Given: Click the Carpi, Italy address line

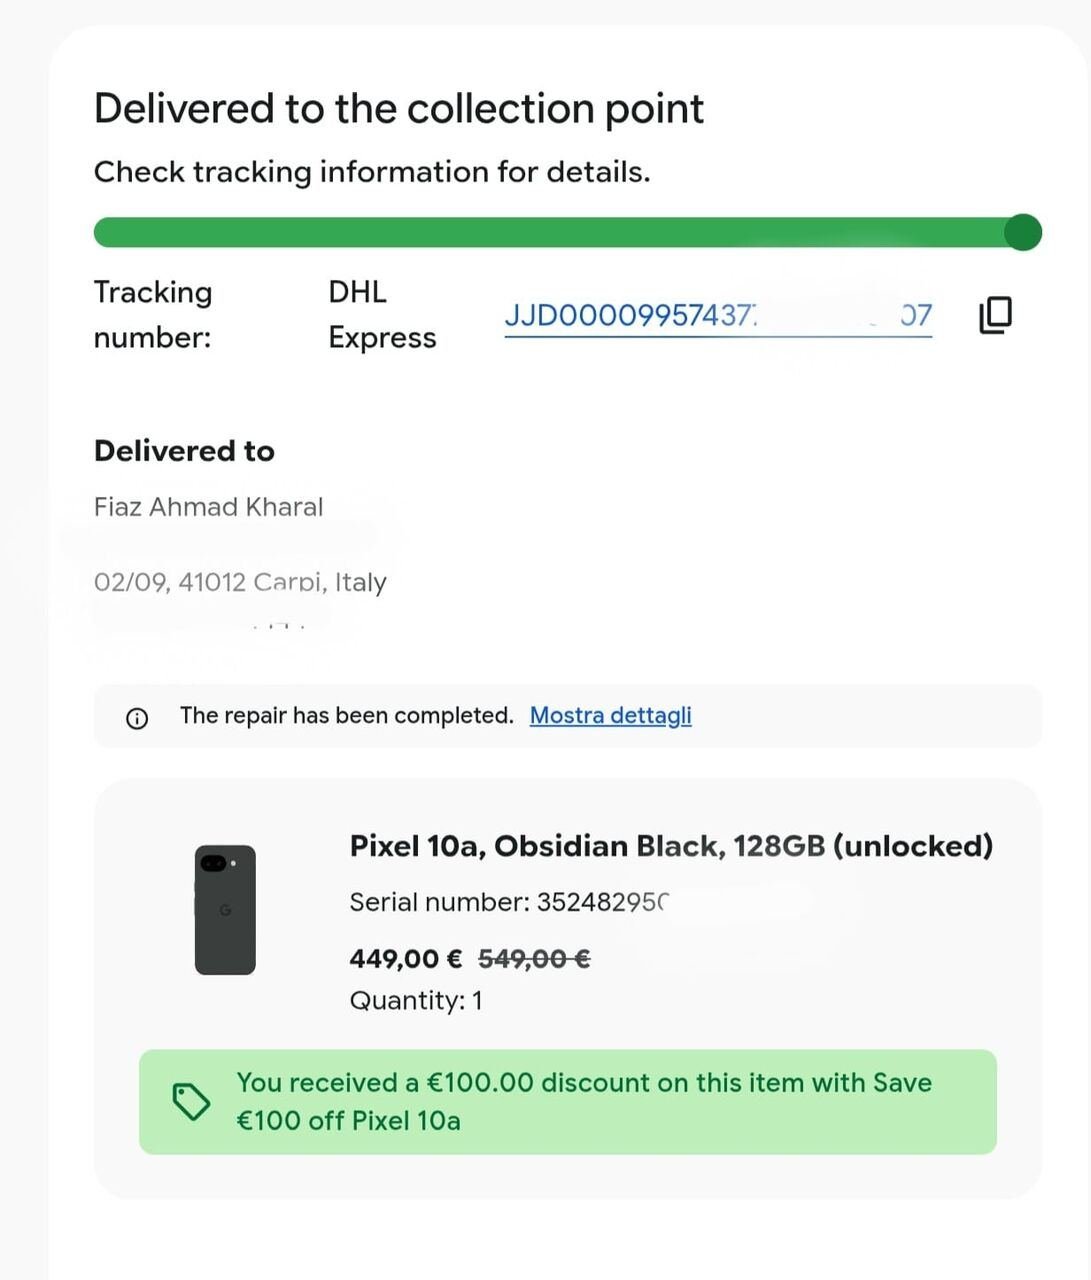Looking at the screenshot, I should [240, 582].
